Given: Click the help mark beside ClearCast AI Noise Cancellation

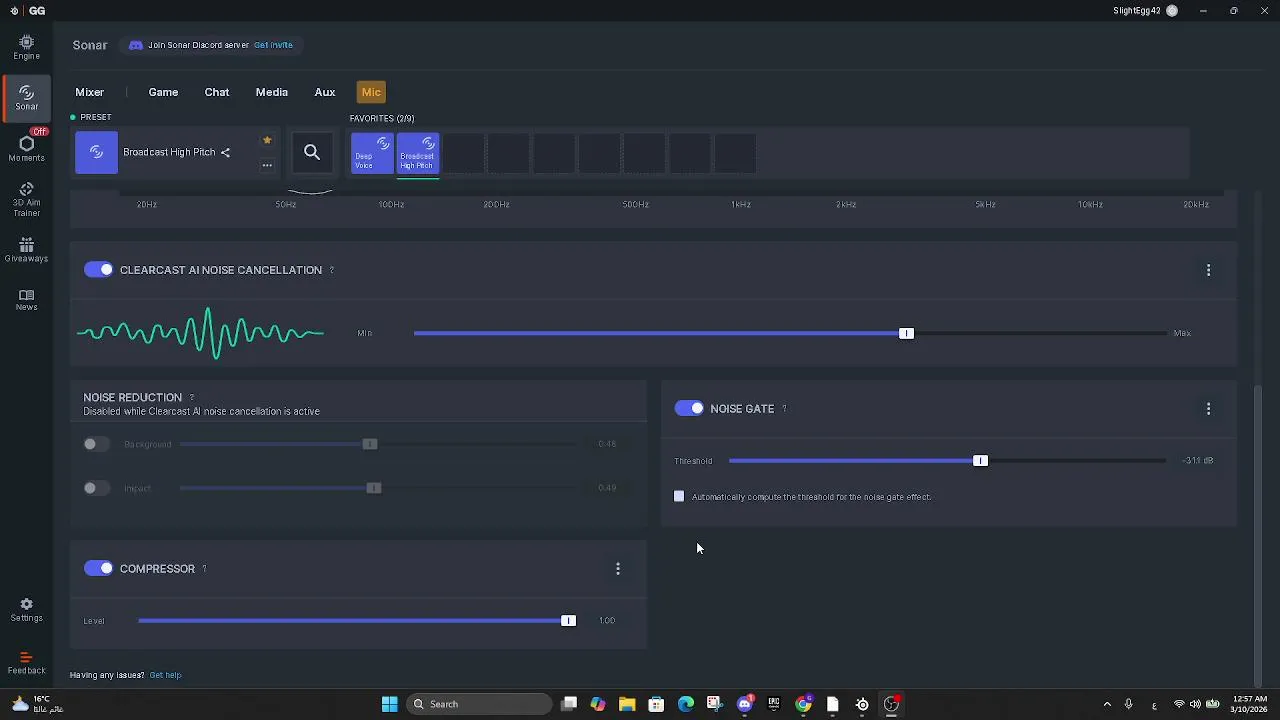Looking at the screenshot, I should 332,270.
